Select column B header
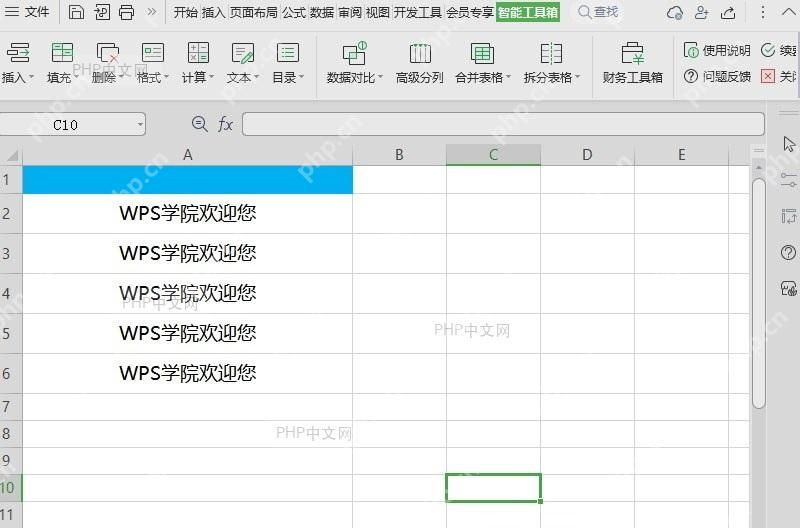 399,155
